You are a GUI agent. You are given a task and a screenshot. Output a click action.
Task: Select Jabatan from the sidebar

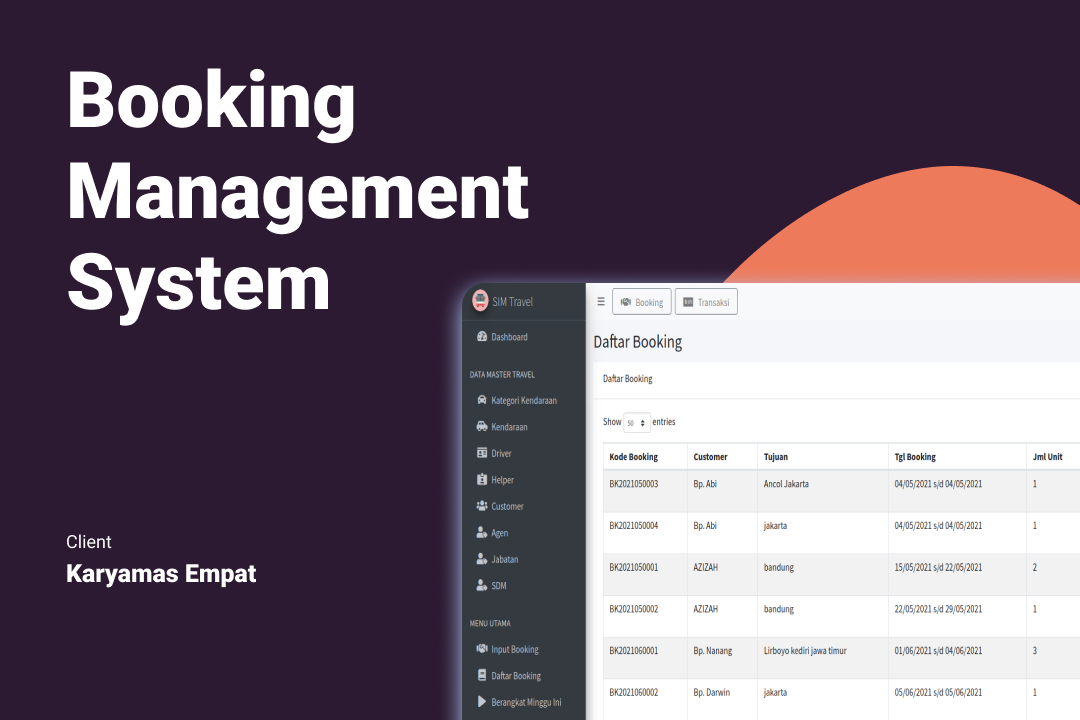(x=504, y=559)
